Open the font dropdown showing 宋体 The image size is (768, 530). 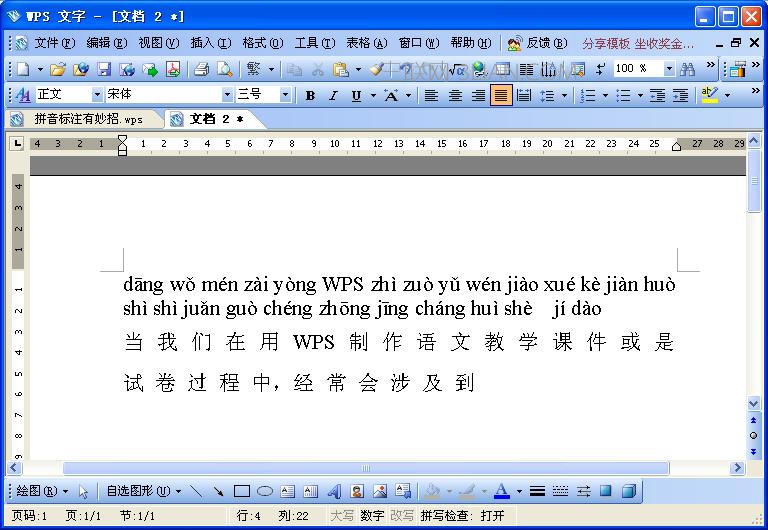click(x=227, y=94)
